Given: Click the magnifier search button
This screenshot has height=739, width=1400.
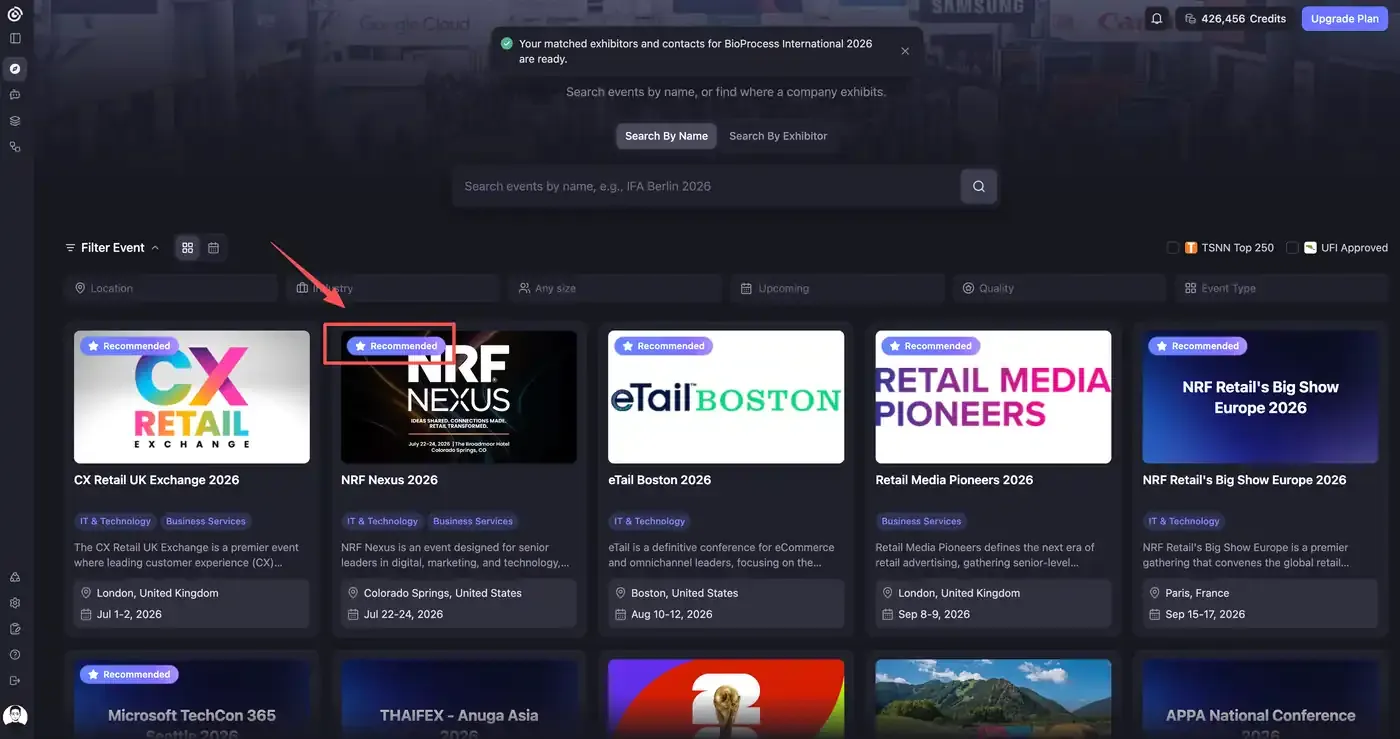Looking at the screenshot, I should (979, 186).
